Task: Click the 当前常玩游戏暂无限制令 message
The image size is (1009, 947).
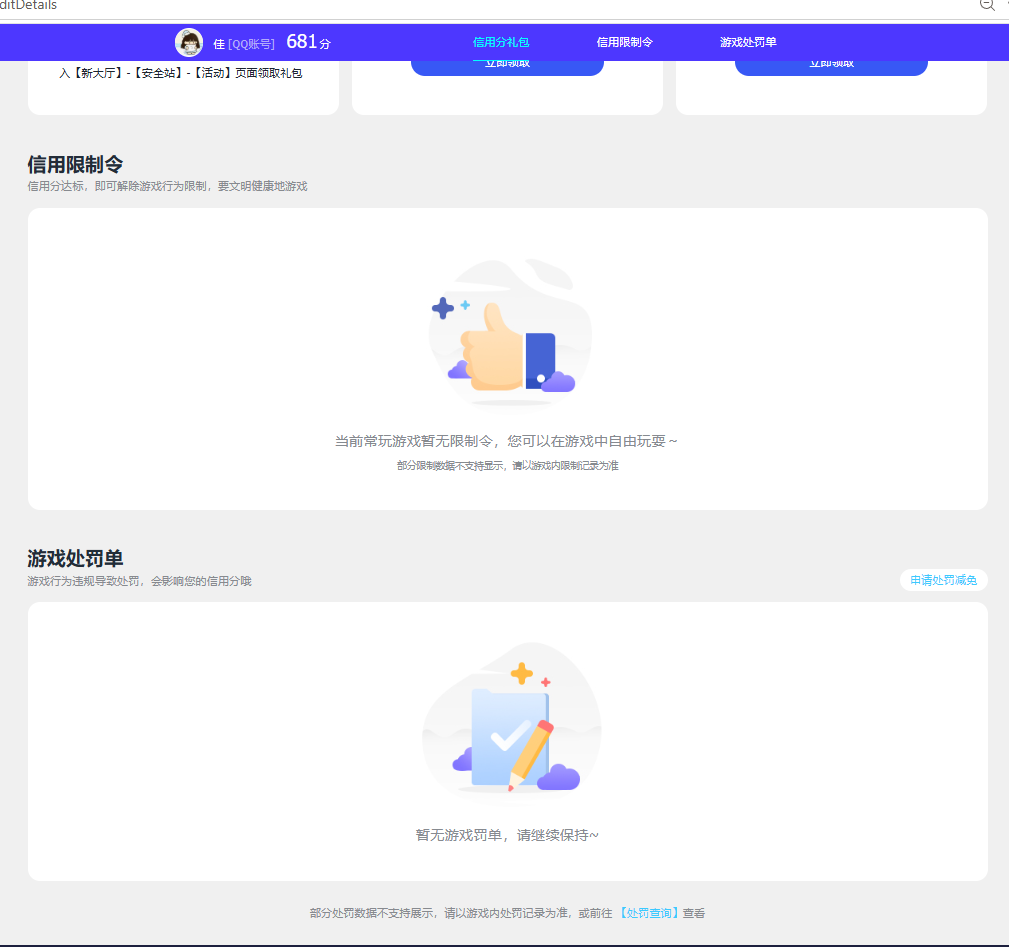Action: click(506, 441)
